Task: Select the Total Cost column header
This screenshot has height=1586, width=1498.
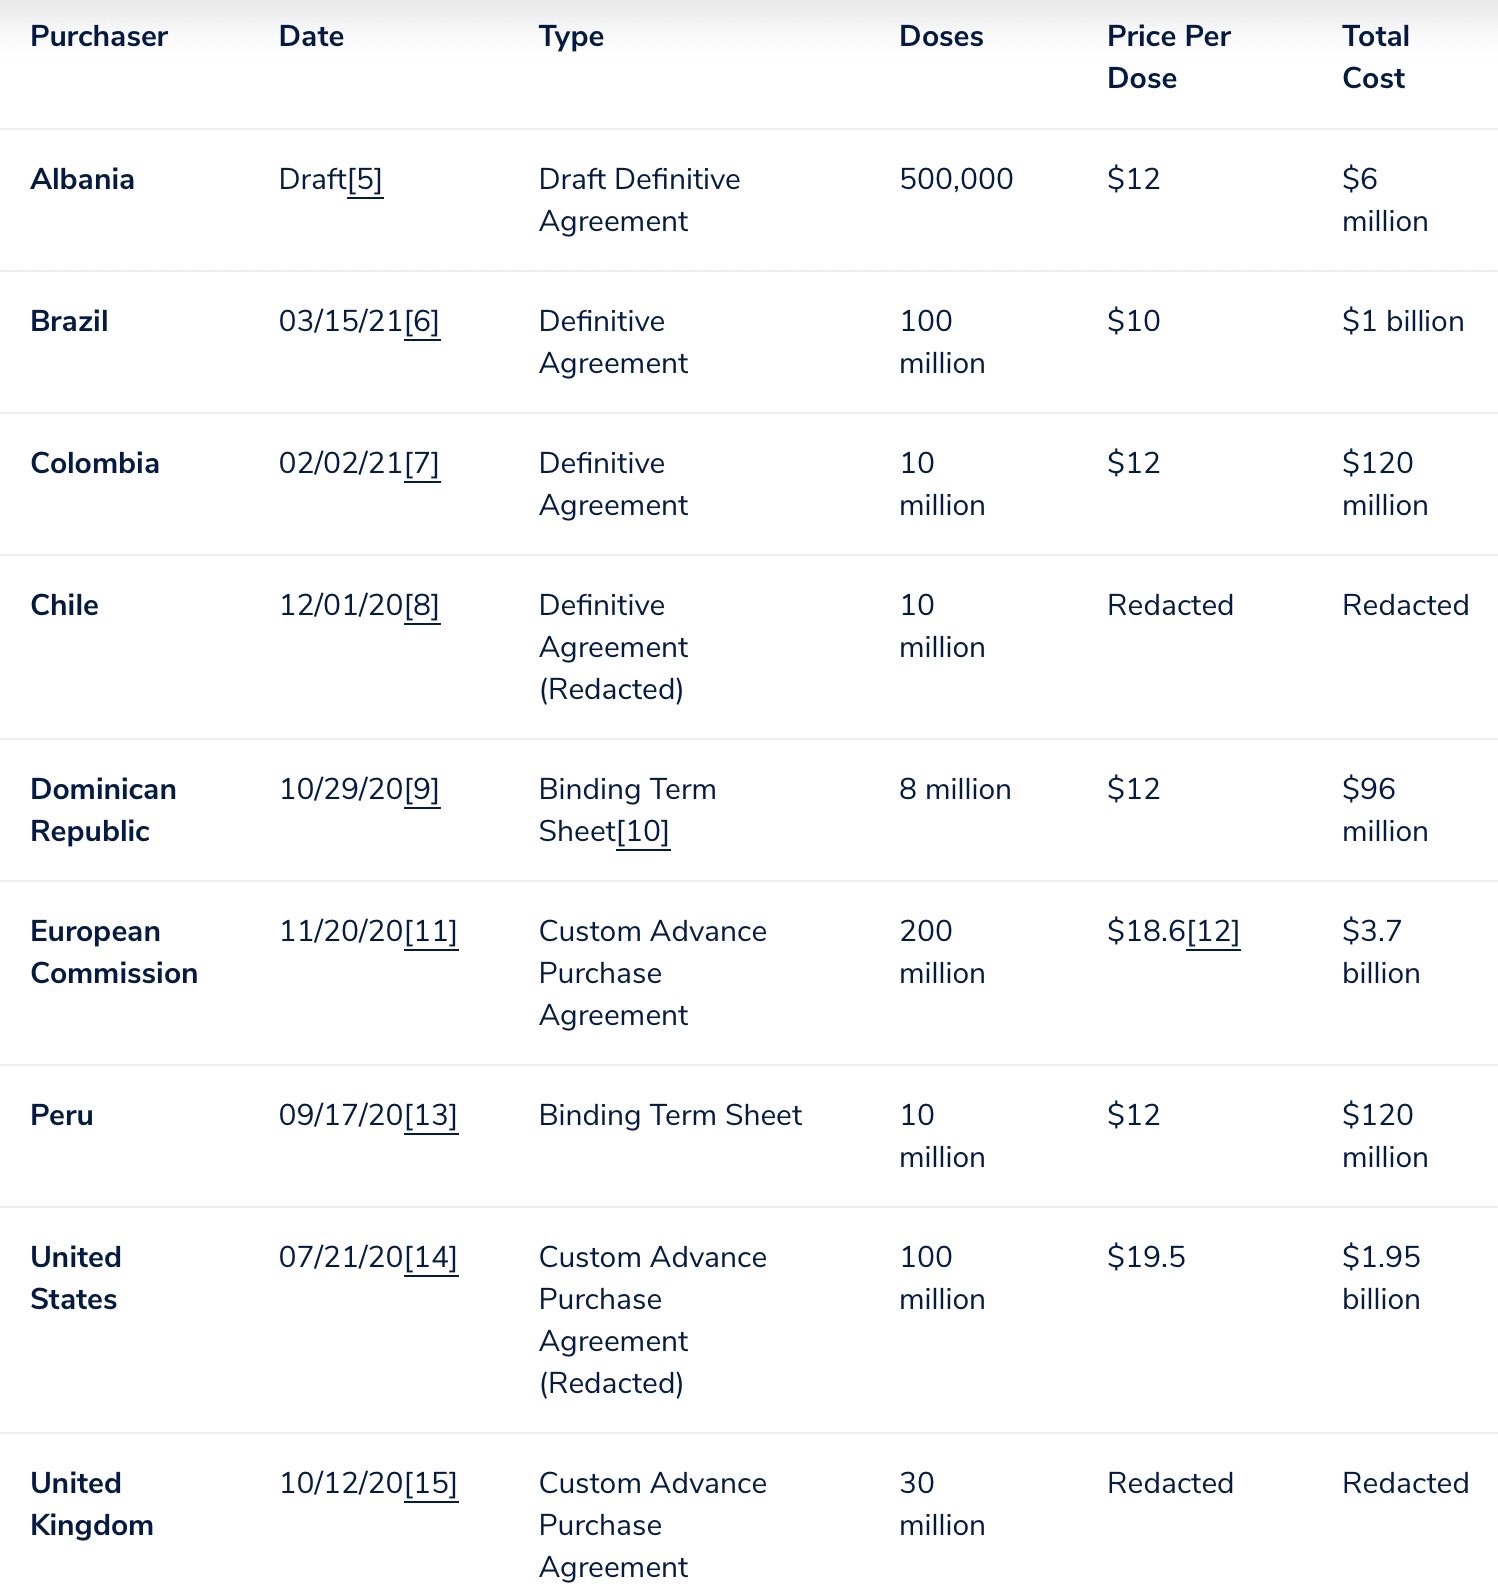Action: tap(1375, 57)
